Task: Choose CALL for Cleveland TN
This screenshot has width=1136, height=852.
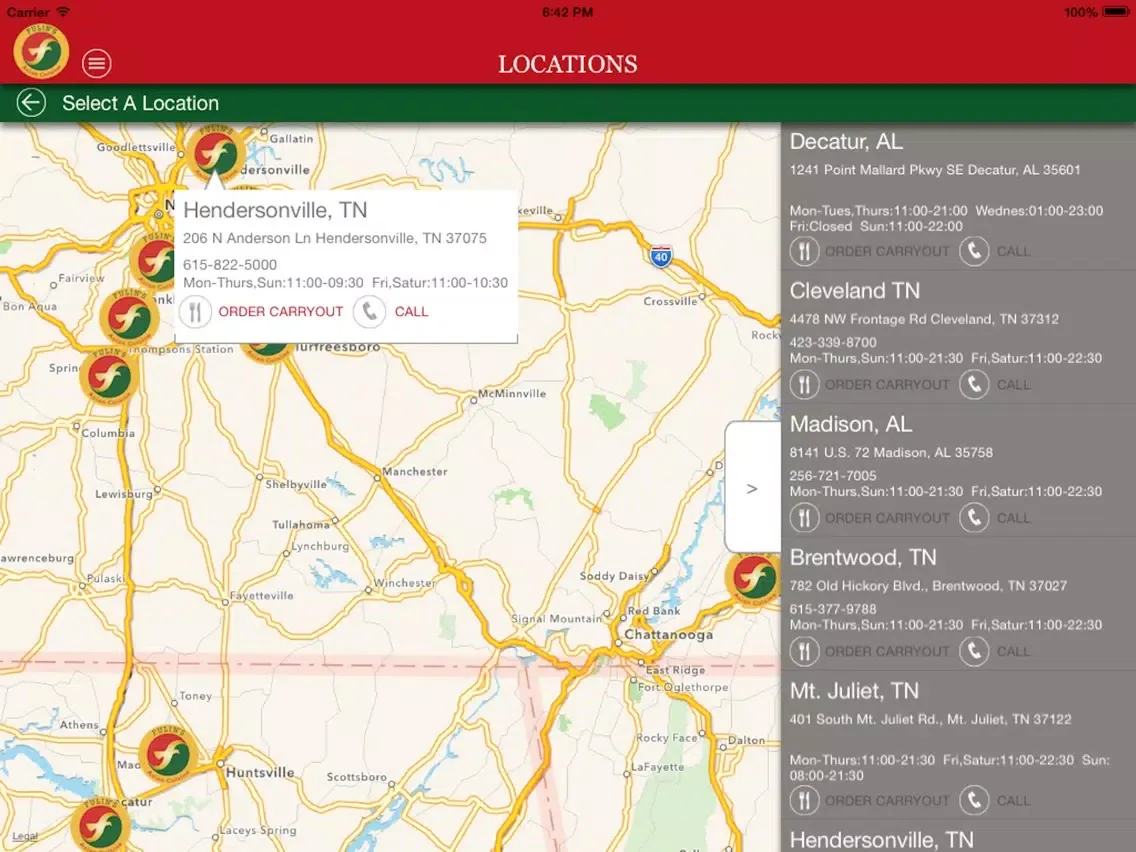Action: pos(1013,385)
